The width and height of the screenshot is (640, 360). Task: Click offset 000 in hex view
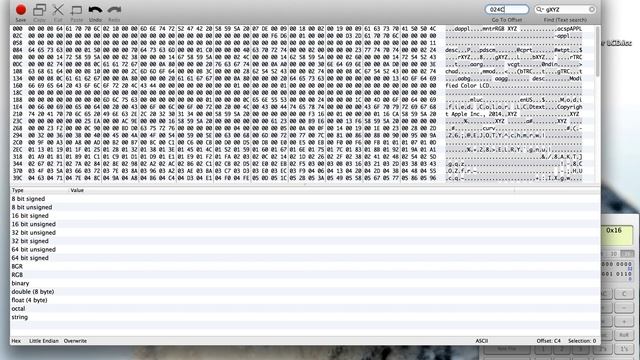tap(17, 29)
